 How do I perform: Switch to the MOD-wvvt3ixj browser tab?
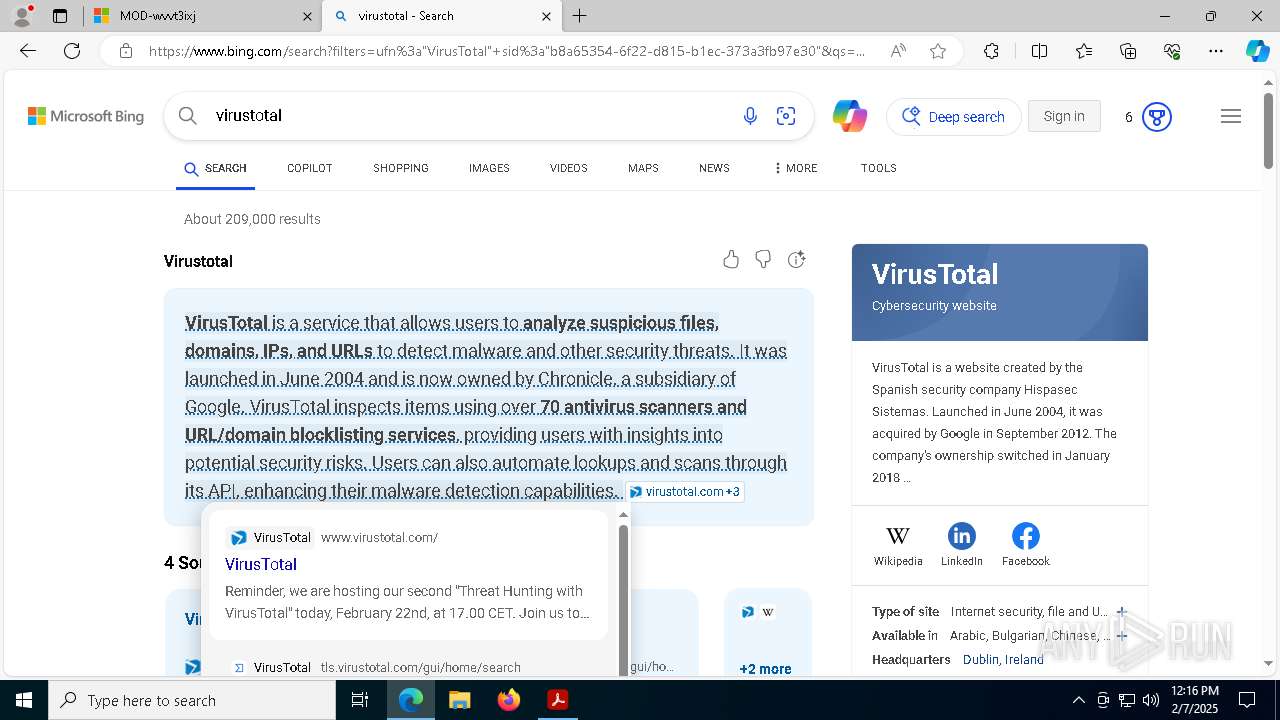202,16
